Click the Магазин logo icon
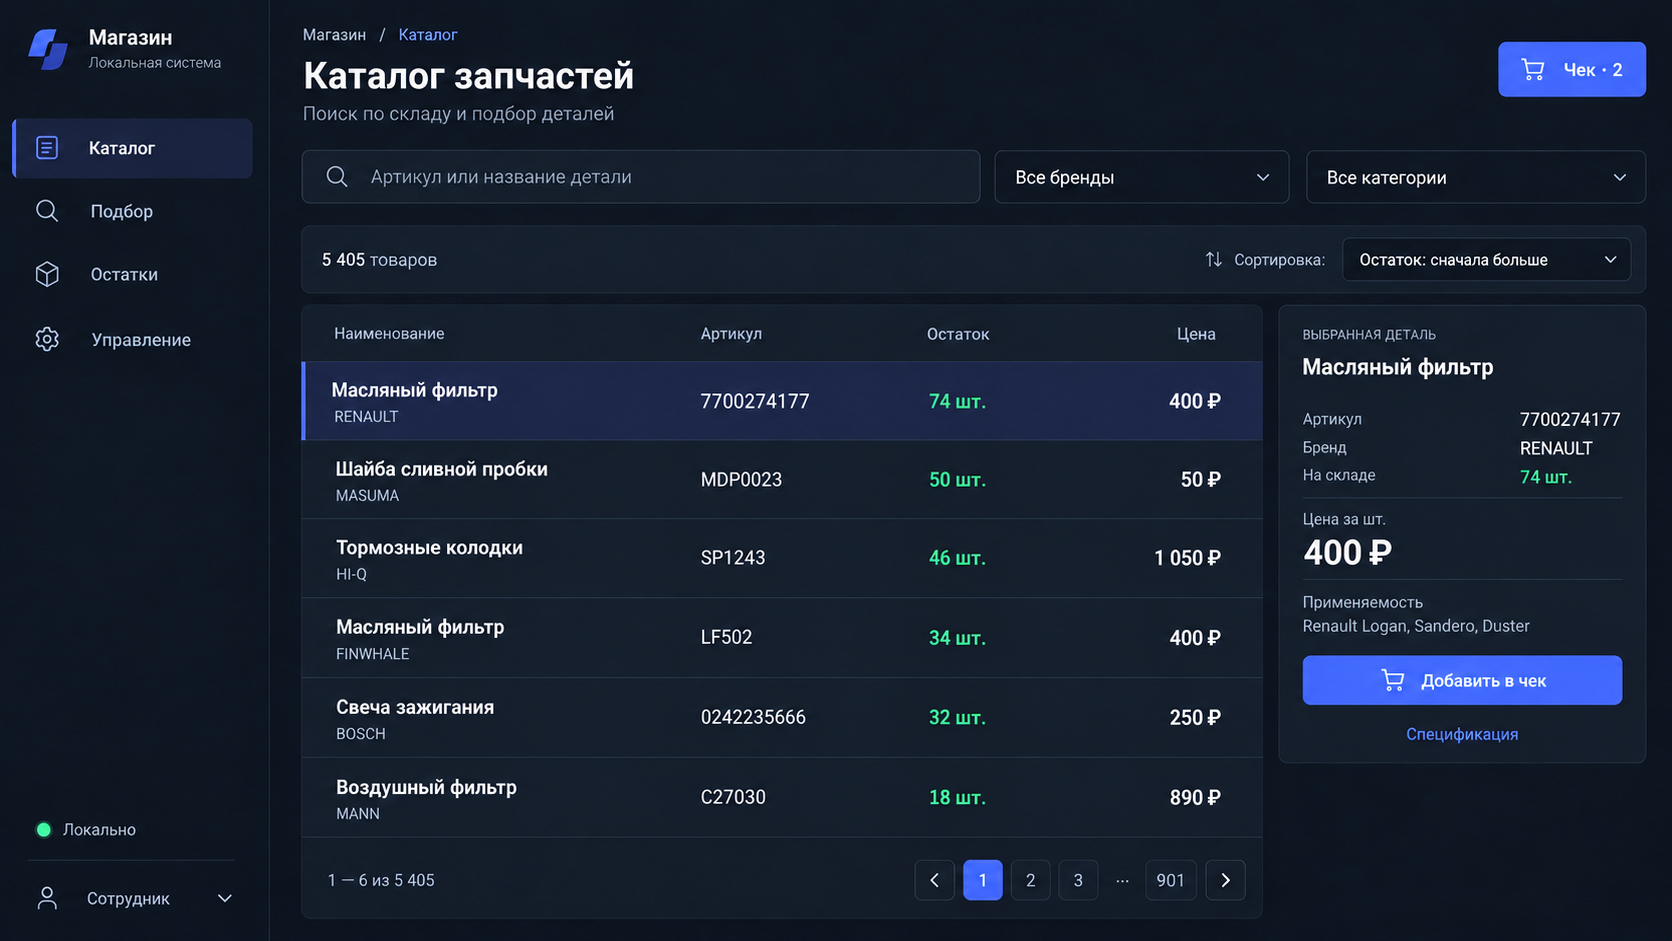The height and width of the screenshot is (941, 1672). coord(47,49)
